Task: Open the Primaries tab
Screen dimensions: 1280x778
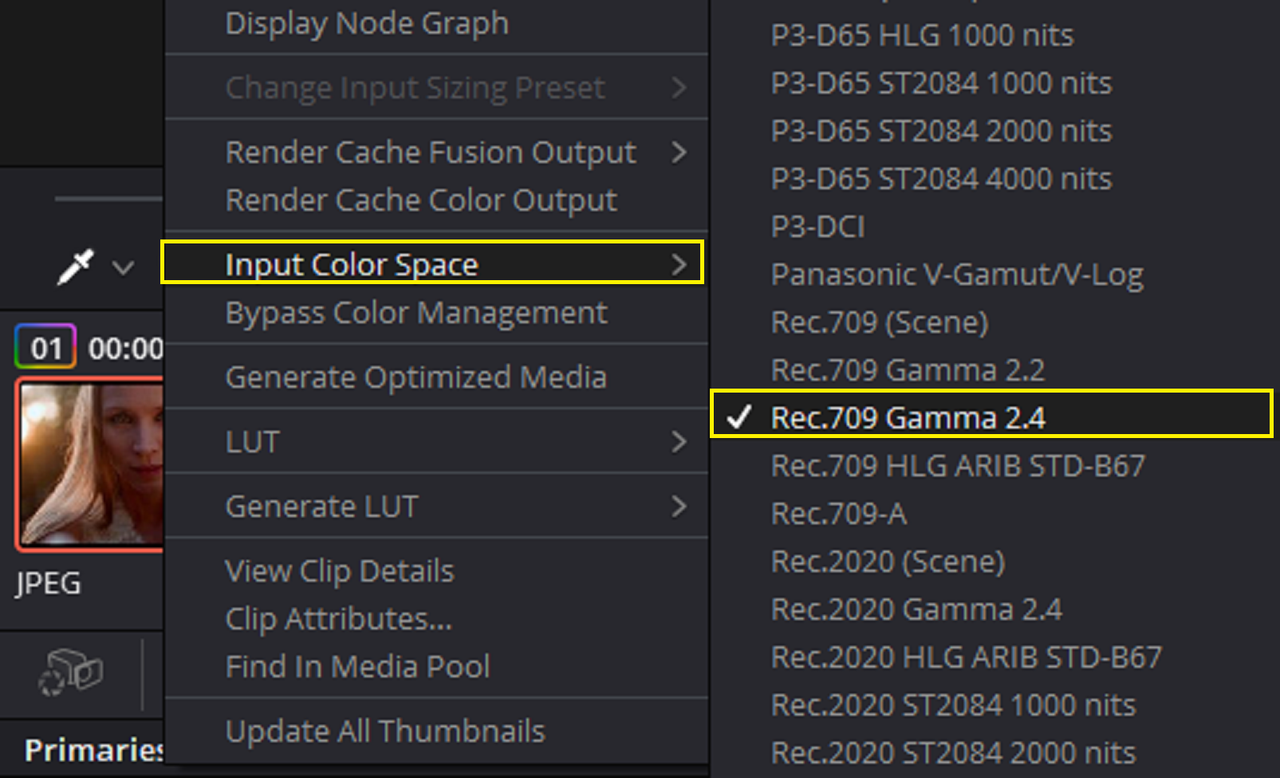Action: pos(94,750)
